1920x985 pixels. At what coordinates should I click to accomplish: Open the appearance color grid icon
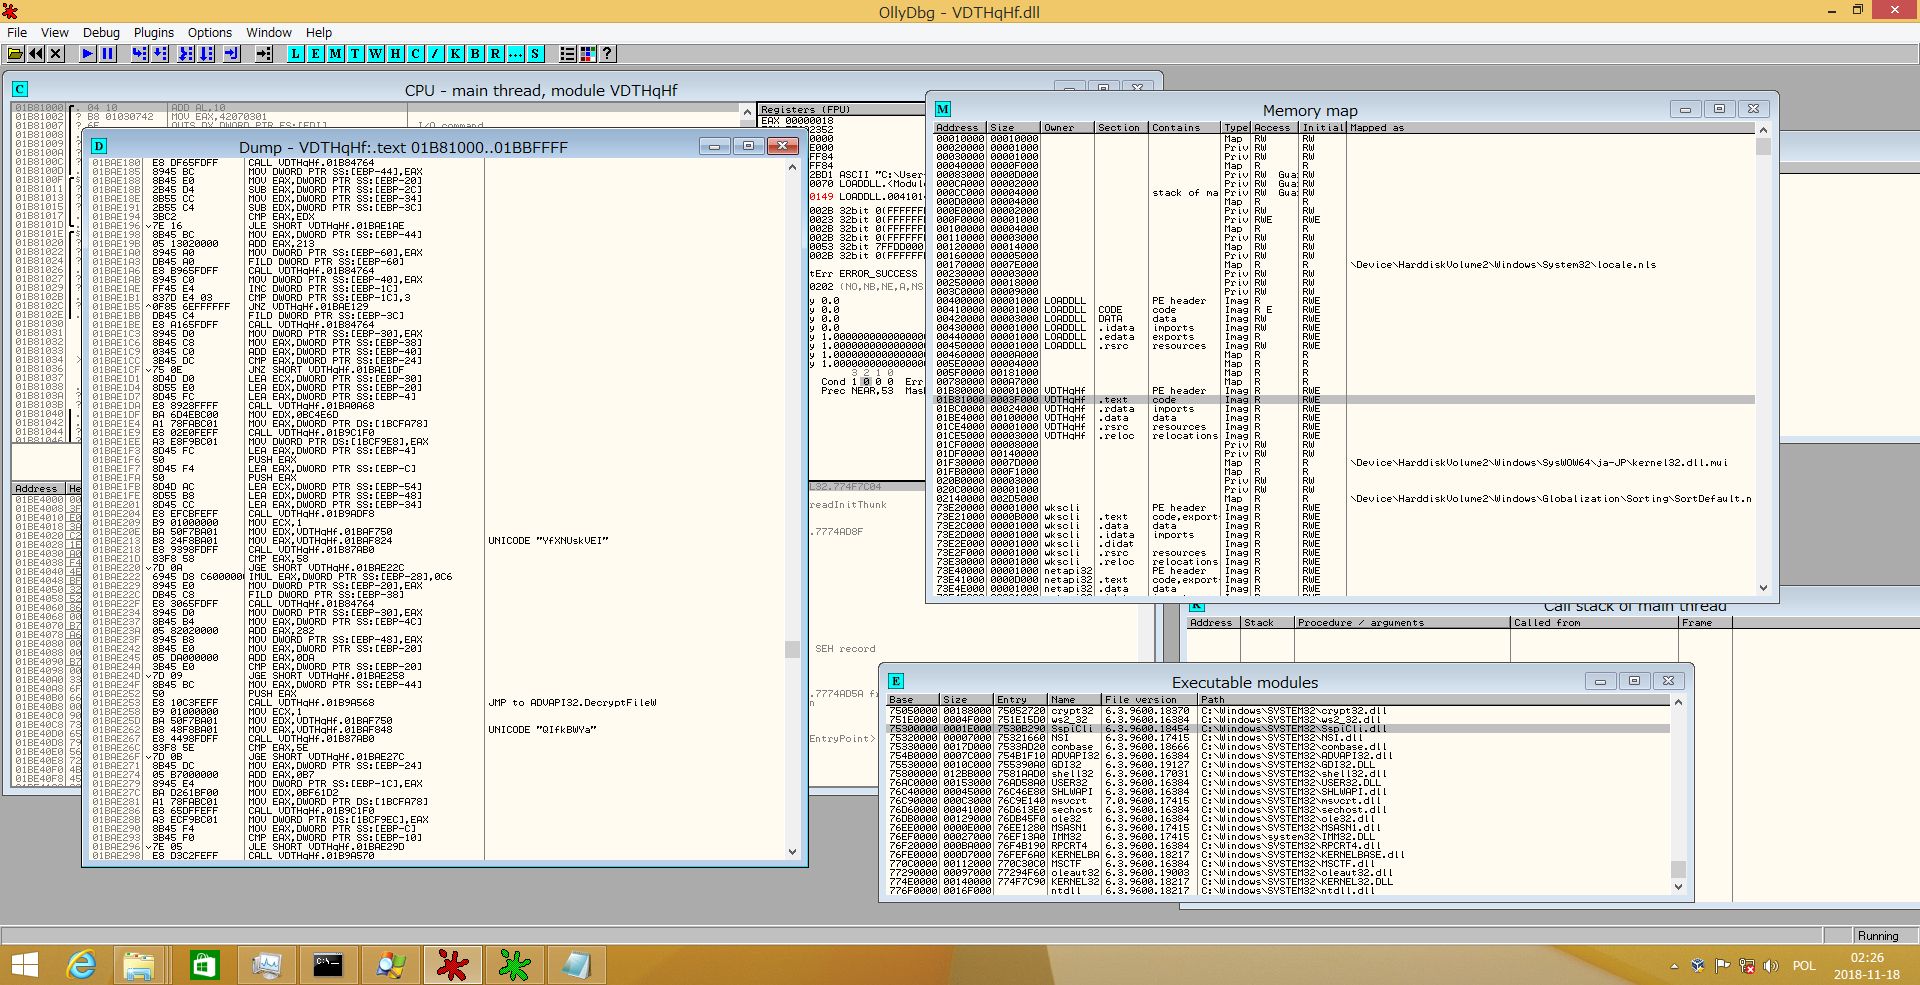588,54
